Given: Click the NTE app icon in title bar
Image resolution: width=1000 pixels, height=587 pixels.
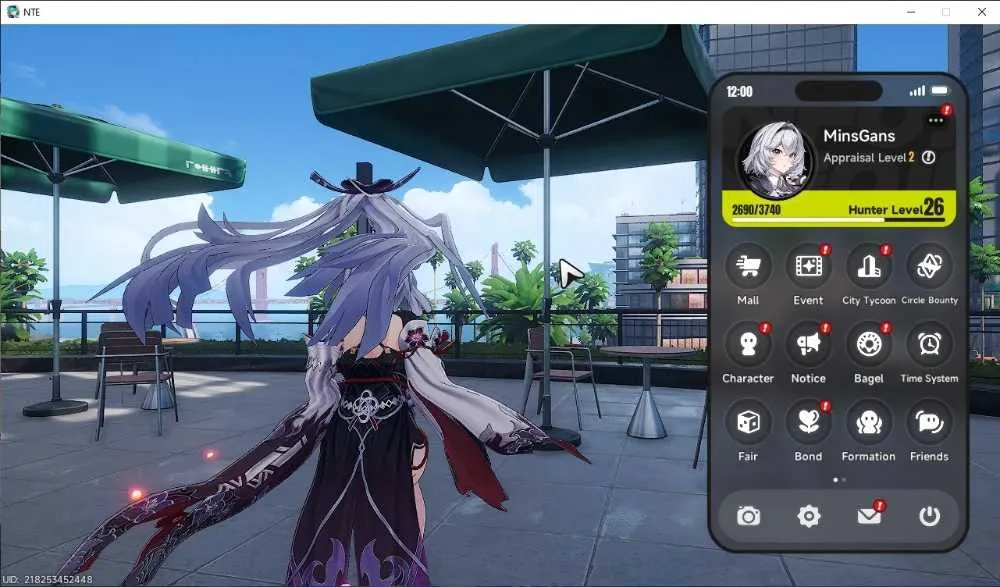Looking at the screenshot, I should coord(13,12).
